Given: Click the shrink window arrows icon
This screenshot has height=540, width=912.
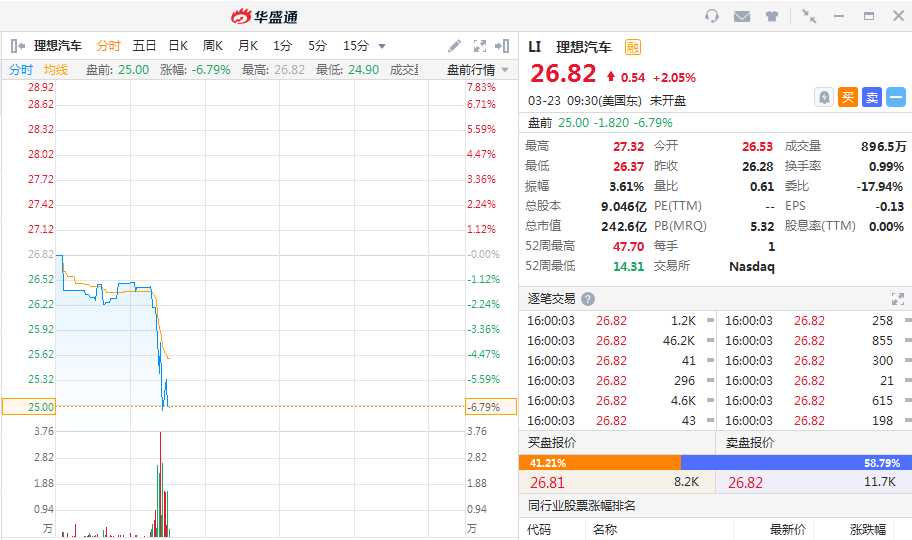Looking at the screenshot, I should [x=808, y=16].
